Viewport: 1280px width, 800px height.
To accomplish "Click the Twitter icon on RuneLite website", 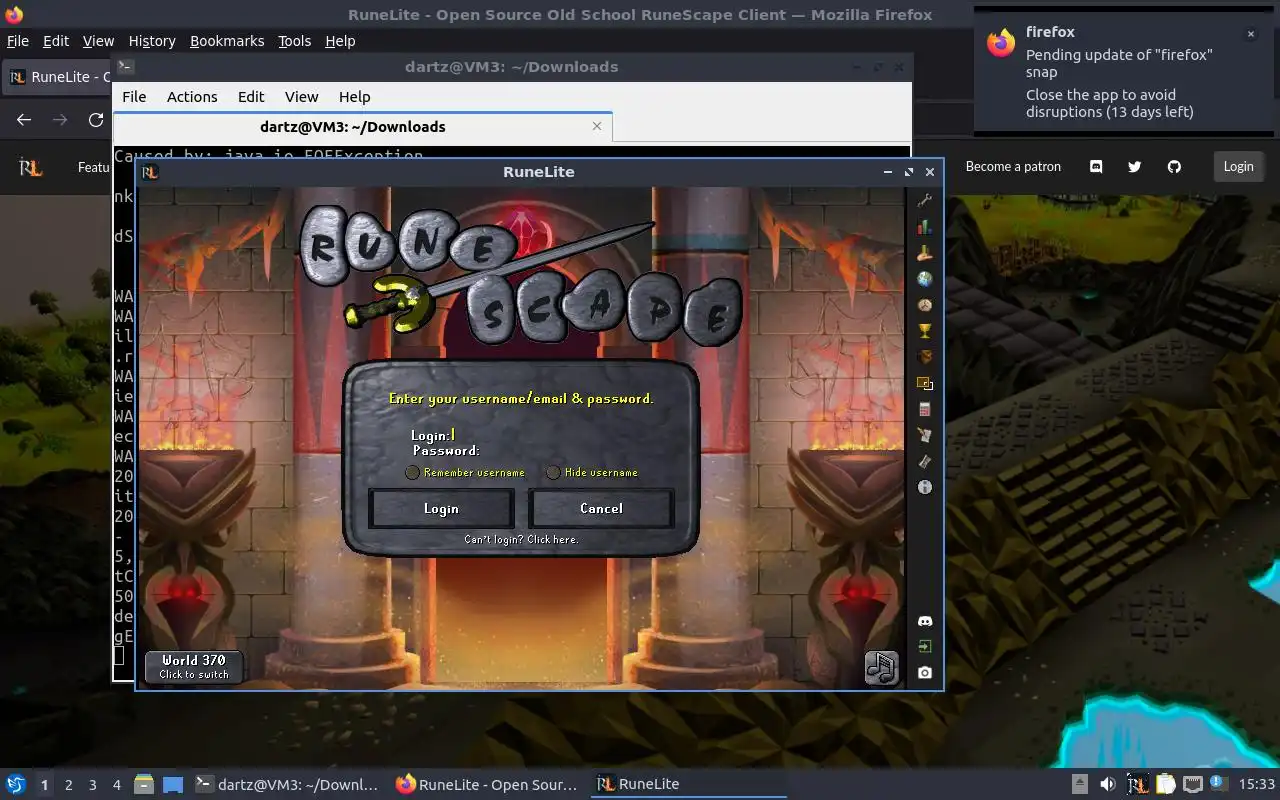I will pyautogui.click(x=1135, y=167).
